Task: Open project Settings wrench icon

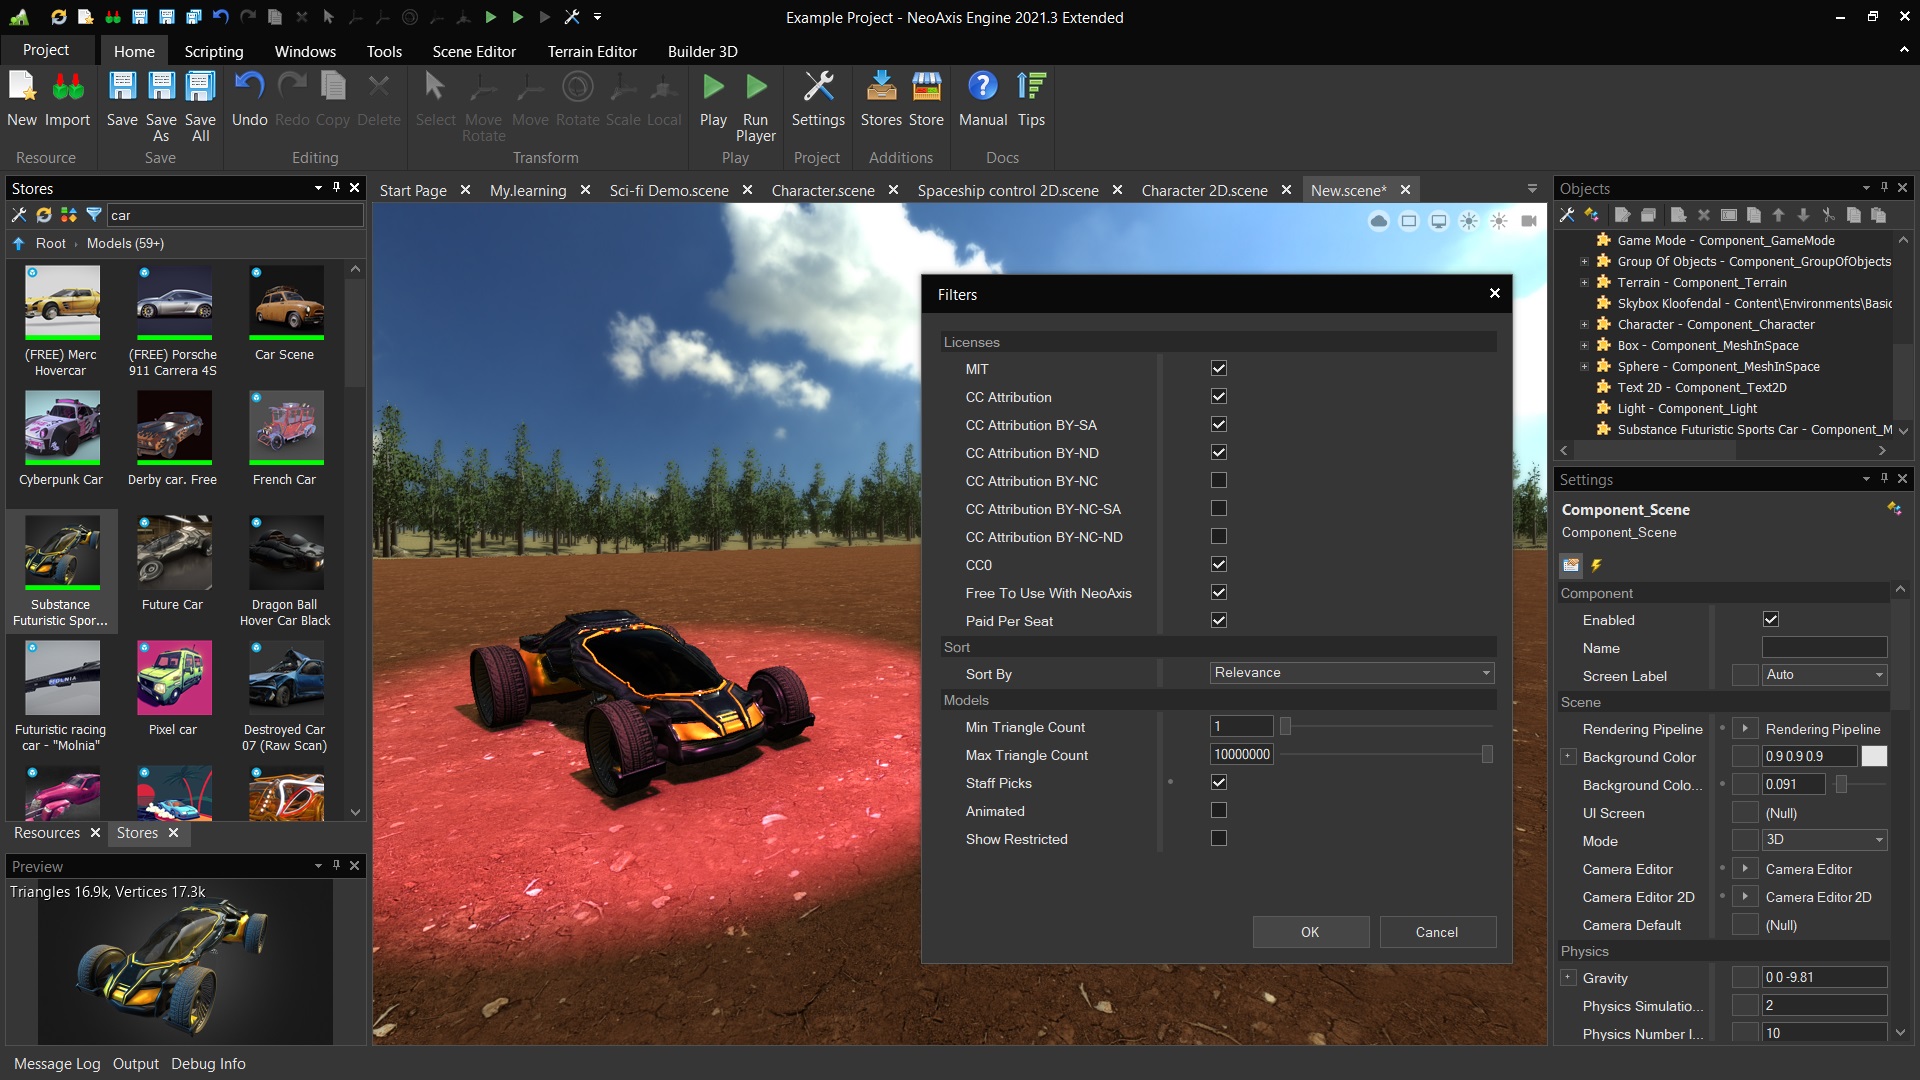Action: (818, 88)
